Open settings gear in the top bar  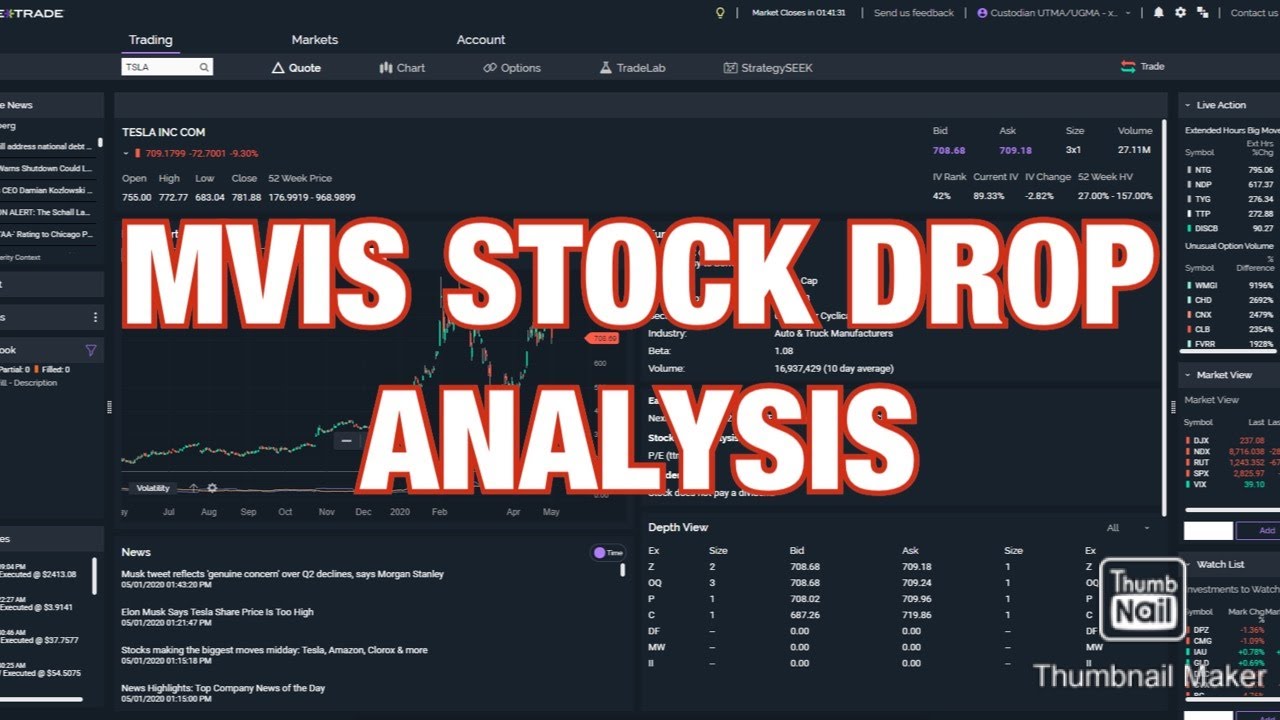point(1180,13)
